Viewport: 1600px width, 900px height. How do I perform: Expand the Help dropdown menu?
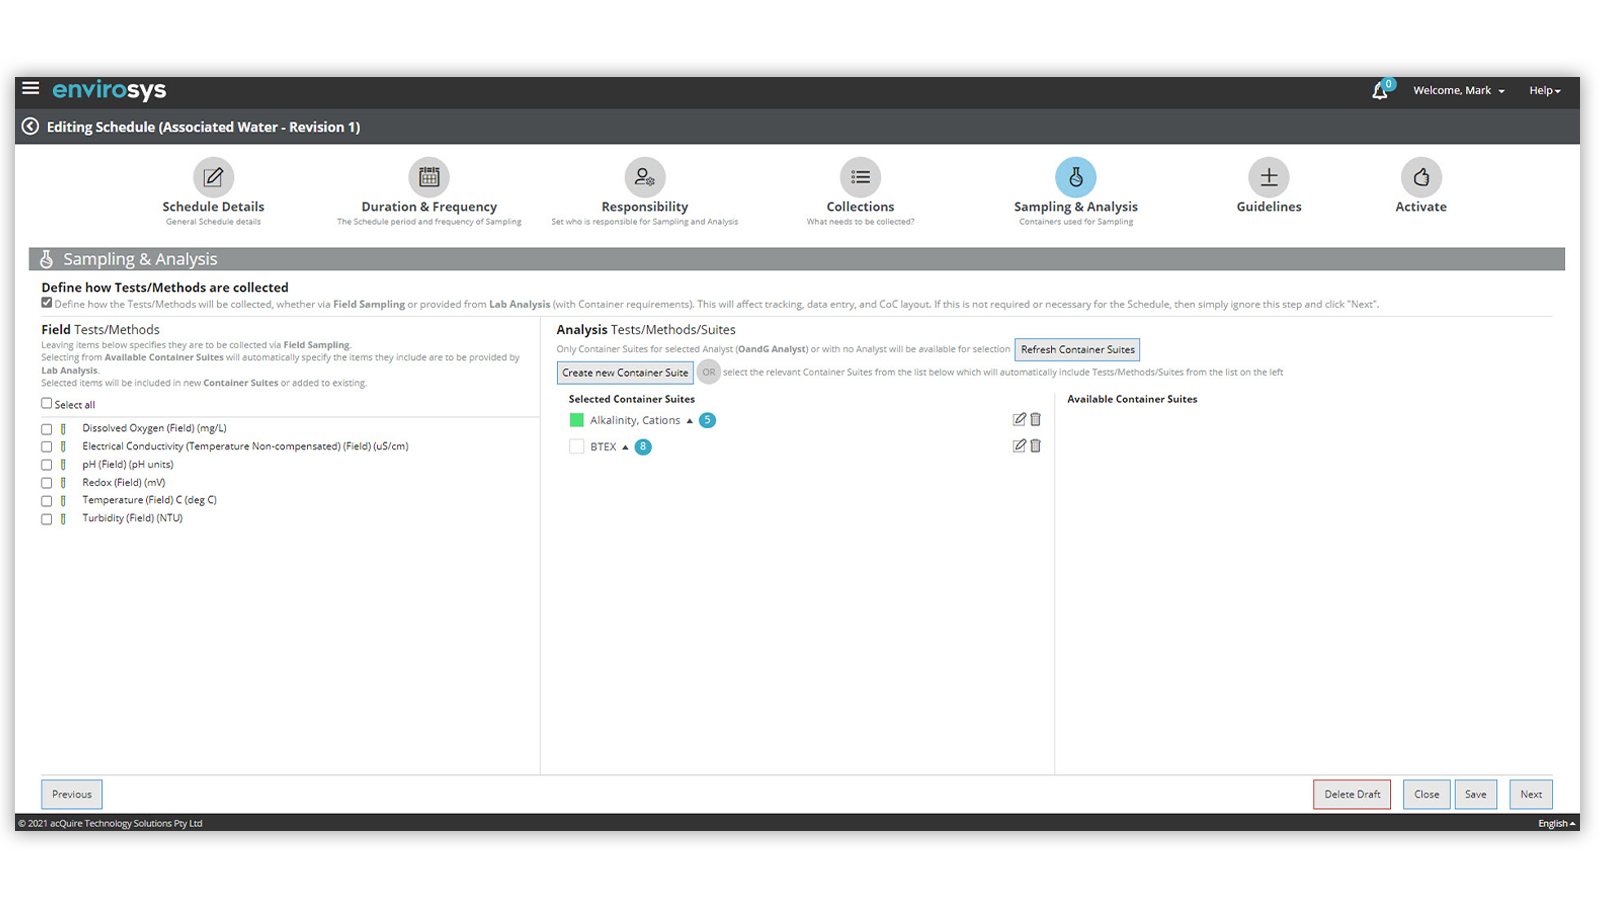(x=1544, y=91)
